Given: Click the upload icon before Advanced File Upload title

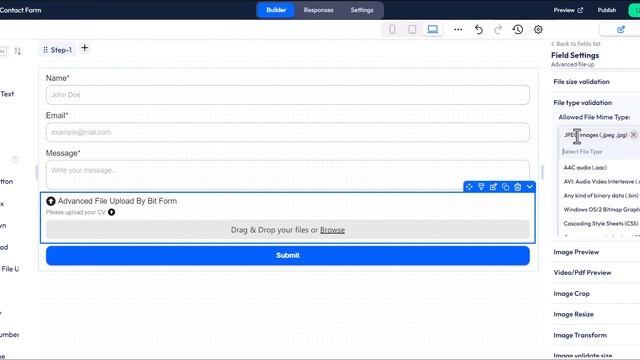Looking at the screenshot, I should 51,201.
